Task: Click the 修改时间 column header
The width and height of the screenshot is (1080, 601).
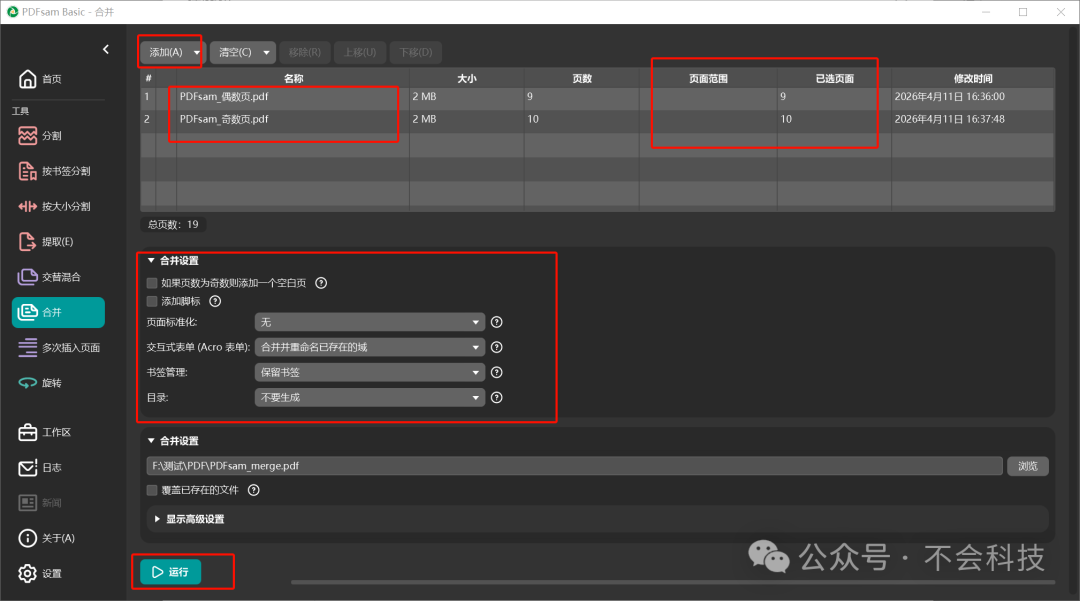Action: click(973, 78)
